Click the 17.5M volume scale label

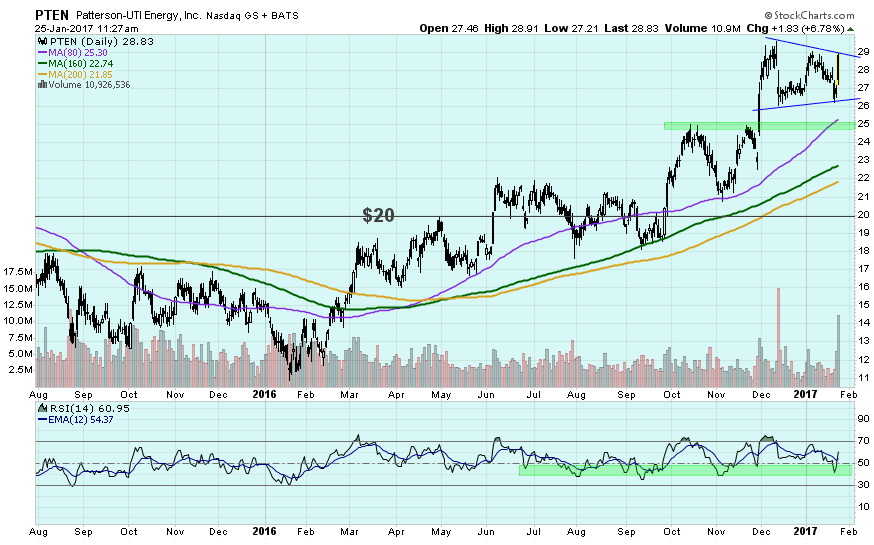point(18,272)
